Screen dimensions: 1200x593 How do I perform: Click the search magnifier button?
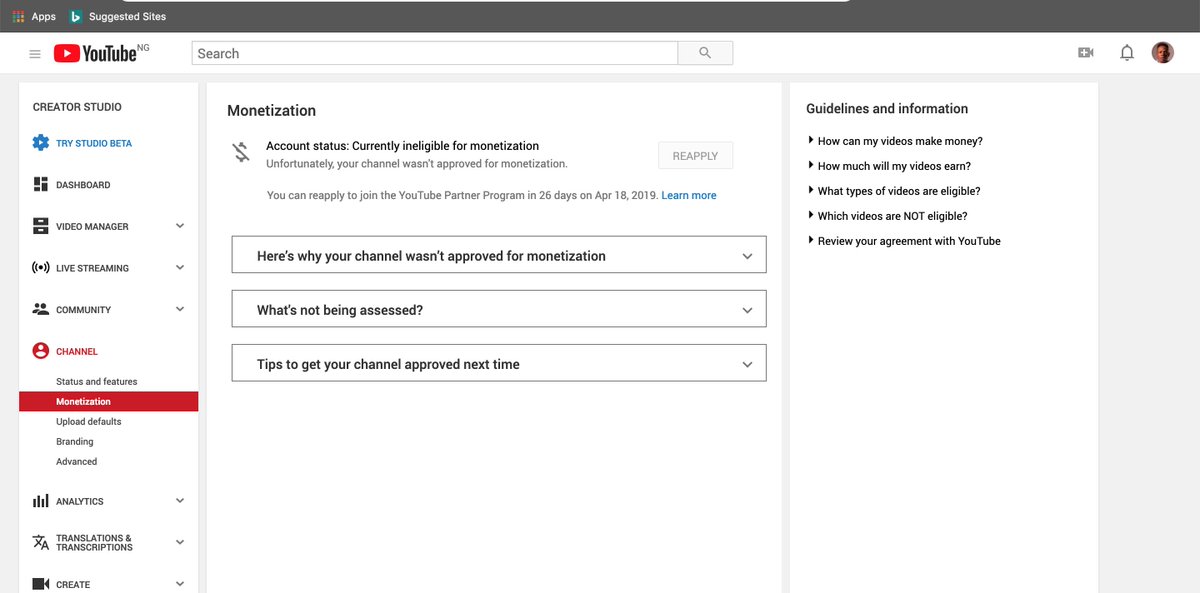click(705, 53)
